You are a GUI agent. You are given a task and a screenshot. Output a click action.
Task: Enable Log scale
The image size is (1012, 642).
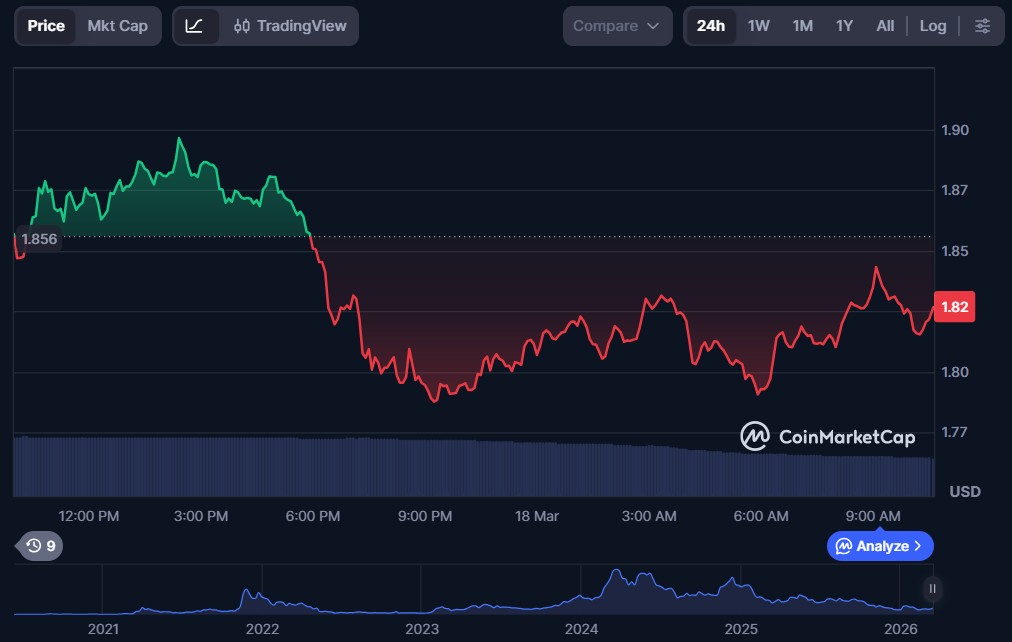click(932, 26)
